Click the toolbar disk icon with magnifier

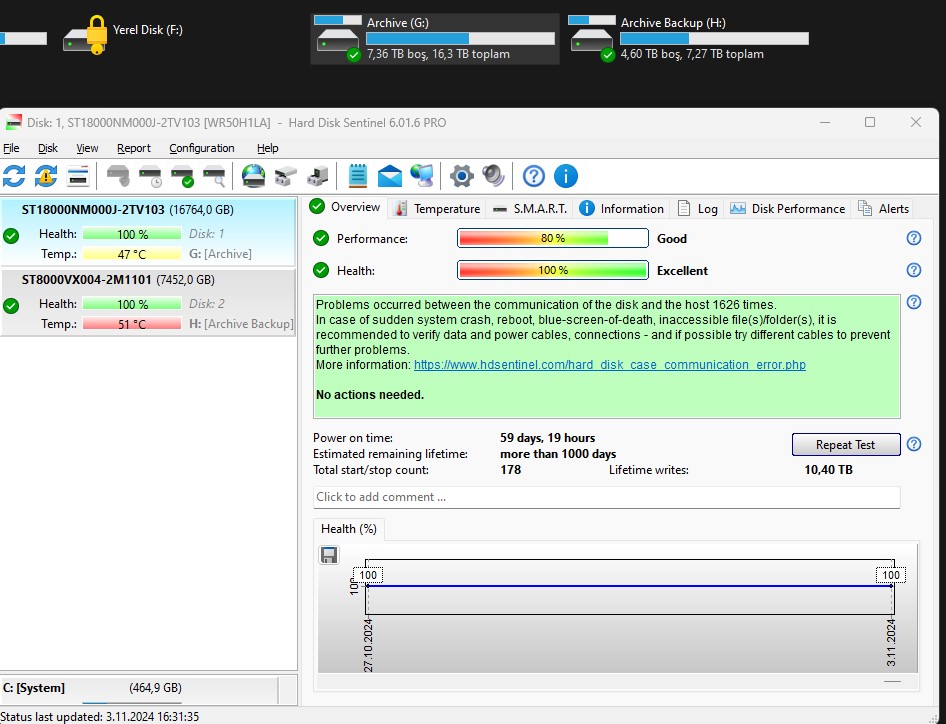tap(214, 176)
